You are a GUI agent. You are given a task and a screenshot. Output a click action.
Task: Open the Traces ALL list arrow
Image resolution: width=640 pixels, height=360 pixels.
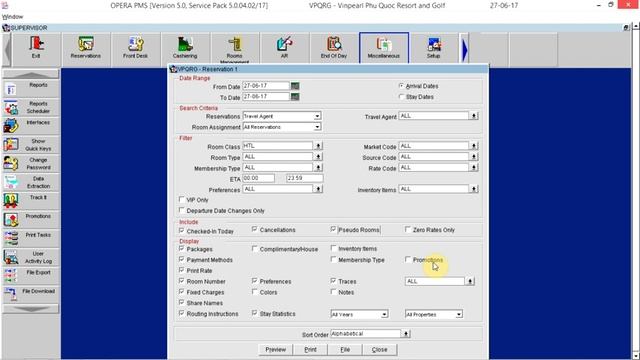point(470,281)
